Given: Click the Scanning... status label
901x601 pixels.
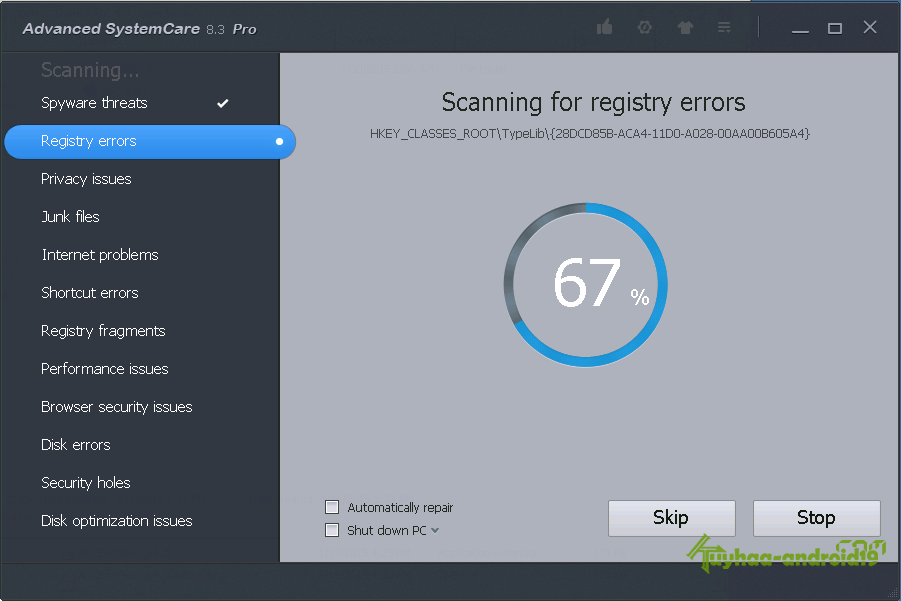Looking at the screenshot, I should 90,70.
